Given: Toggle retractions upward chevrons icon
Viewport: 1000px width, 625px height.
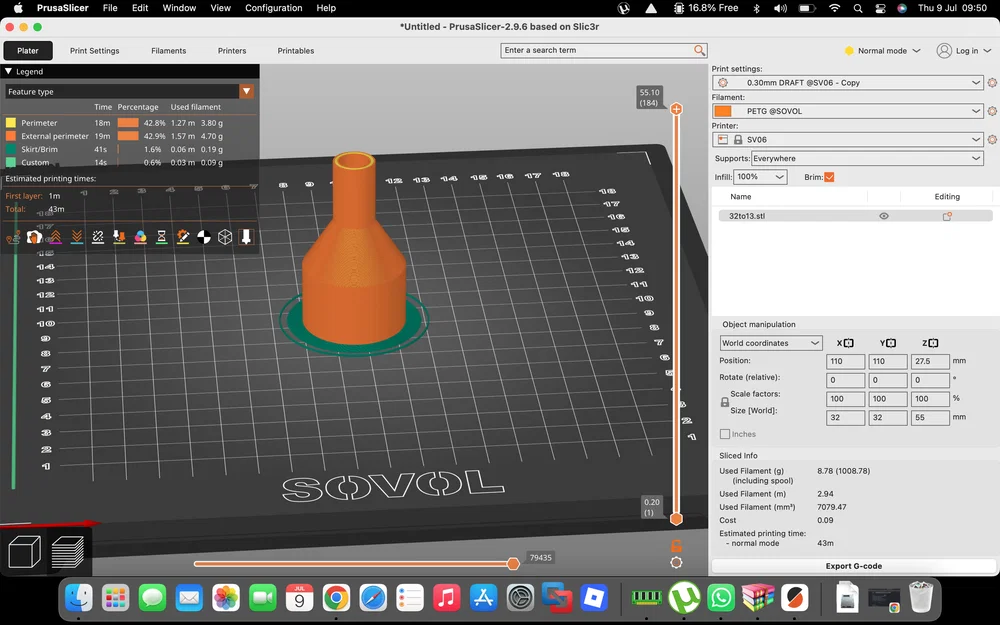Looking at the screenshot, I should coord(55,237).
